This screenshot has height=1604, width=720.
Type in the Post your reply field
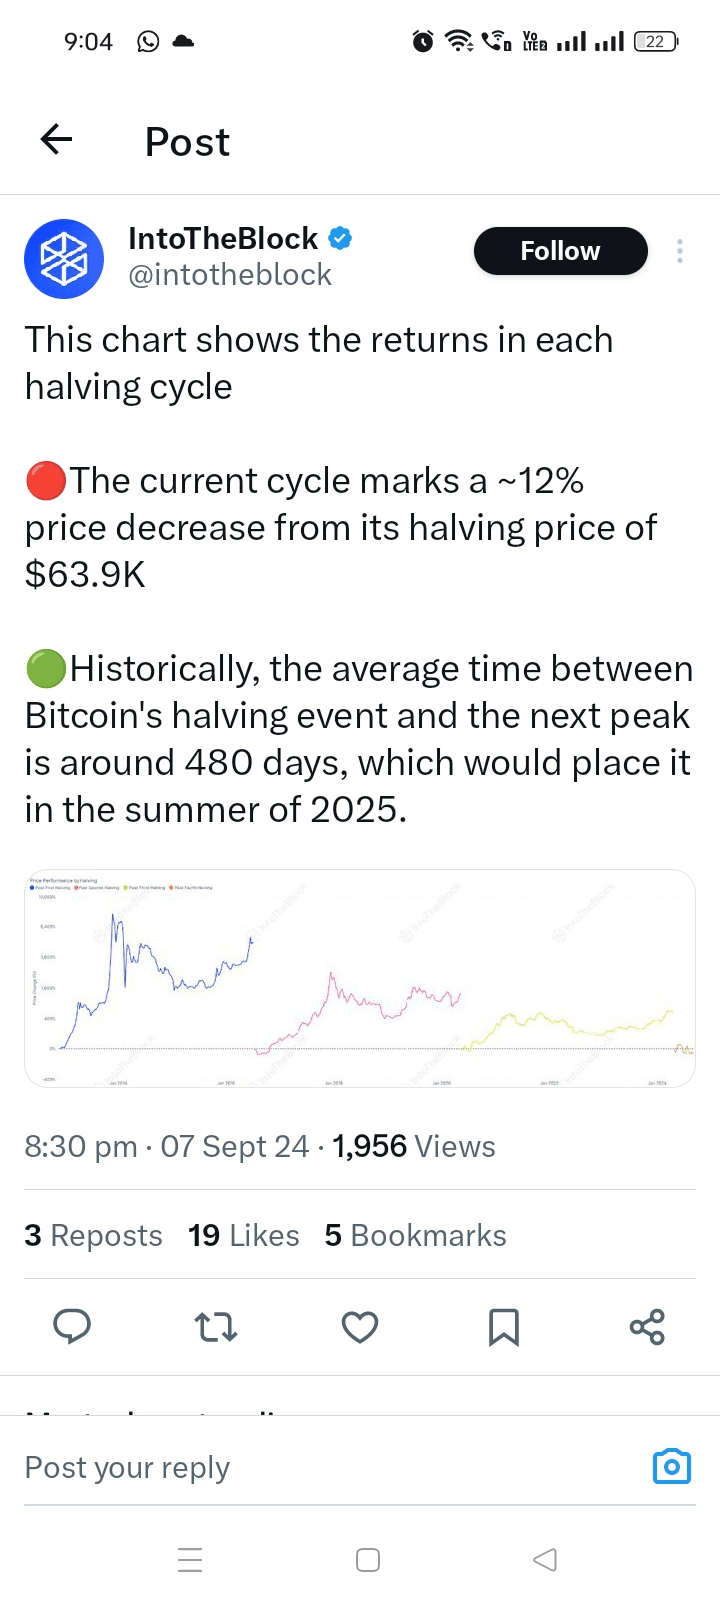pyautogui.click(x=300, y=1467)
